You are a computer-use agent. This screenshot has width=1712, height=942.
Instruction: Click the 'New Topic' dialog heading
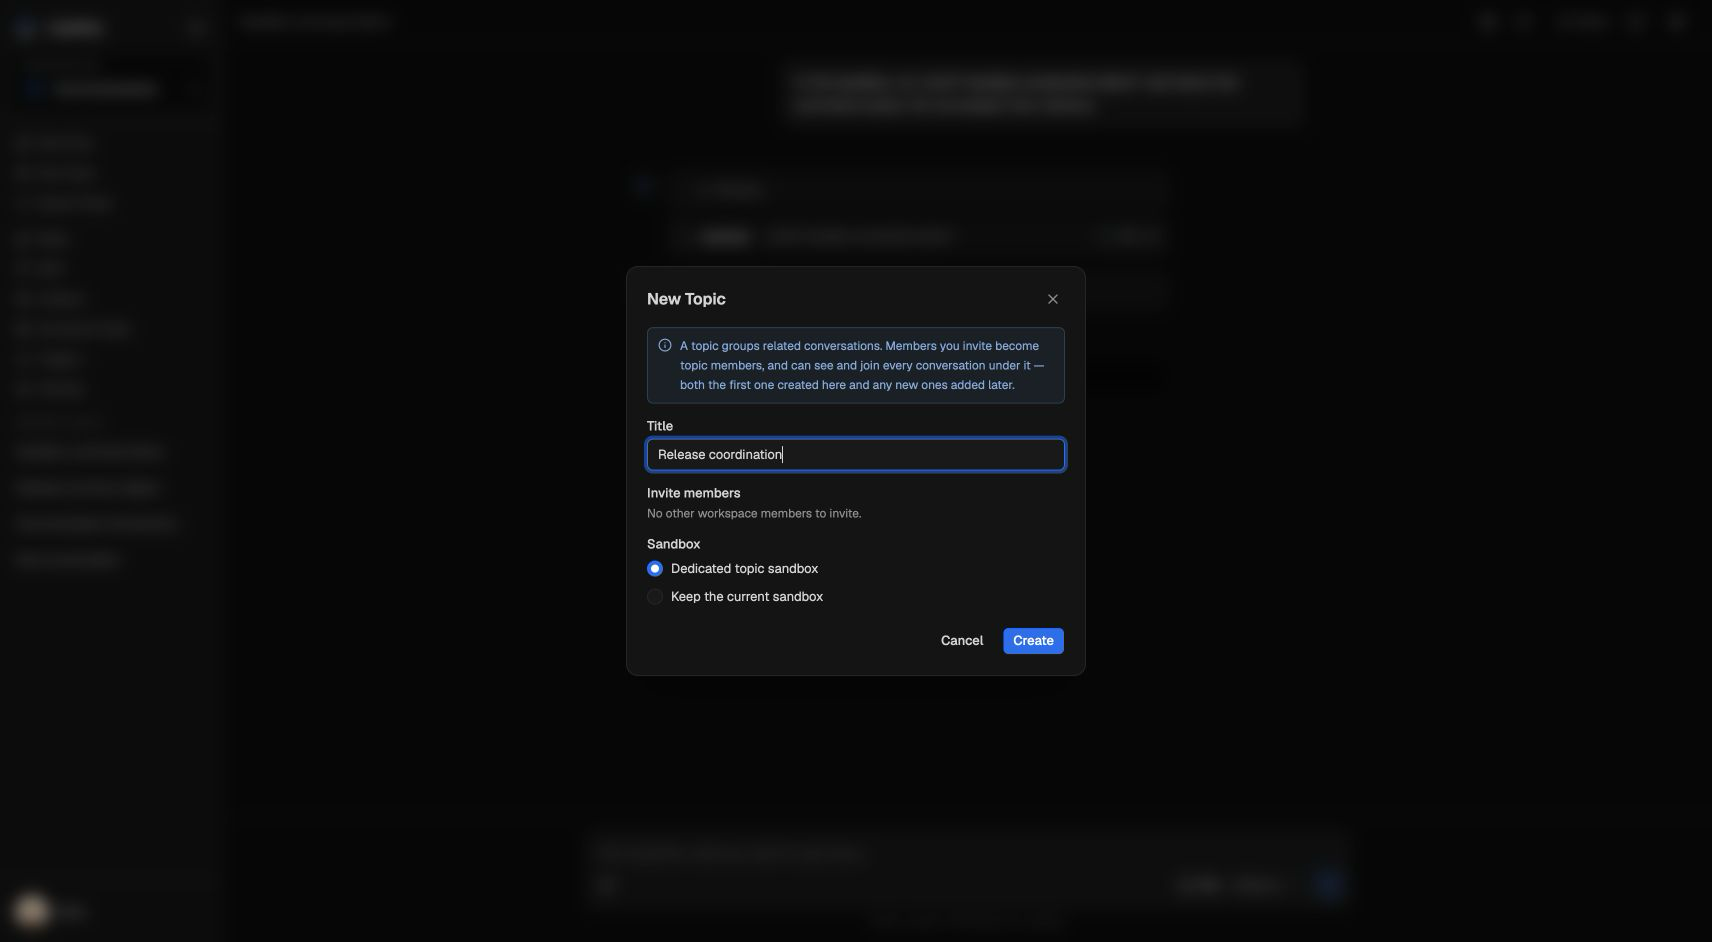tap(686, 299)
